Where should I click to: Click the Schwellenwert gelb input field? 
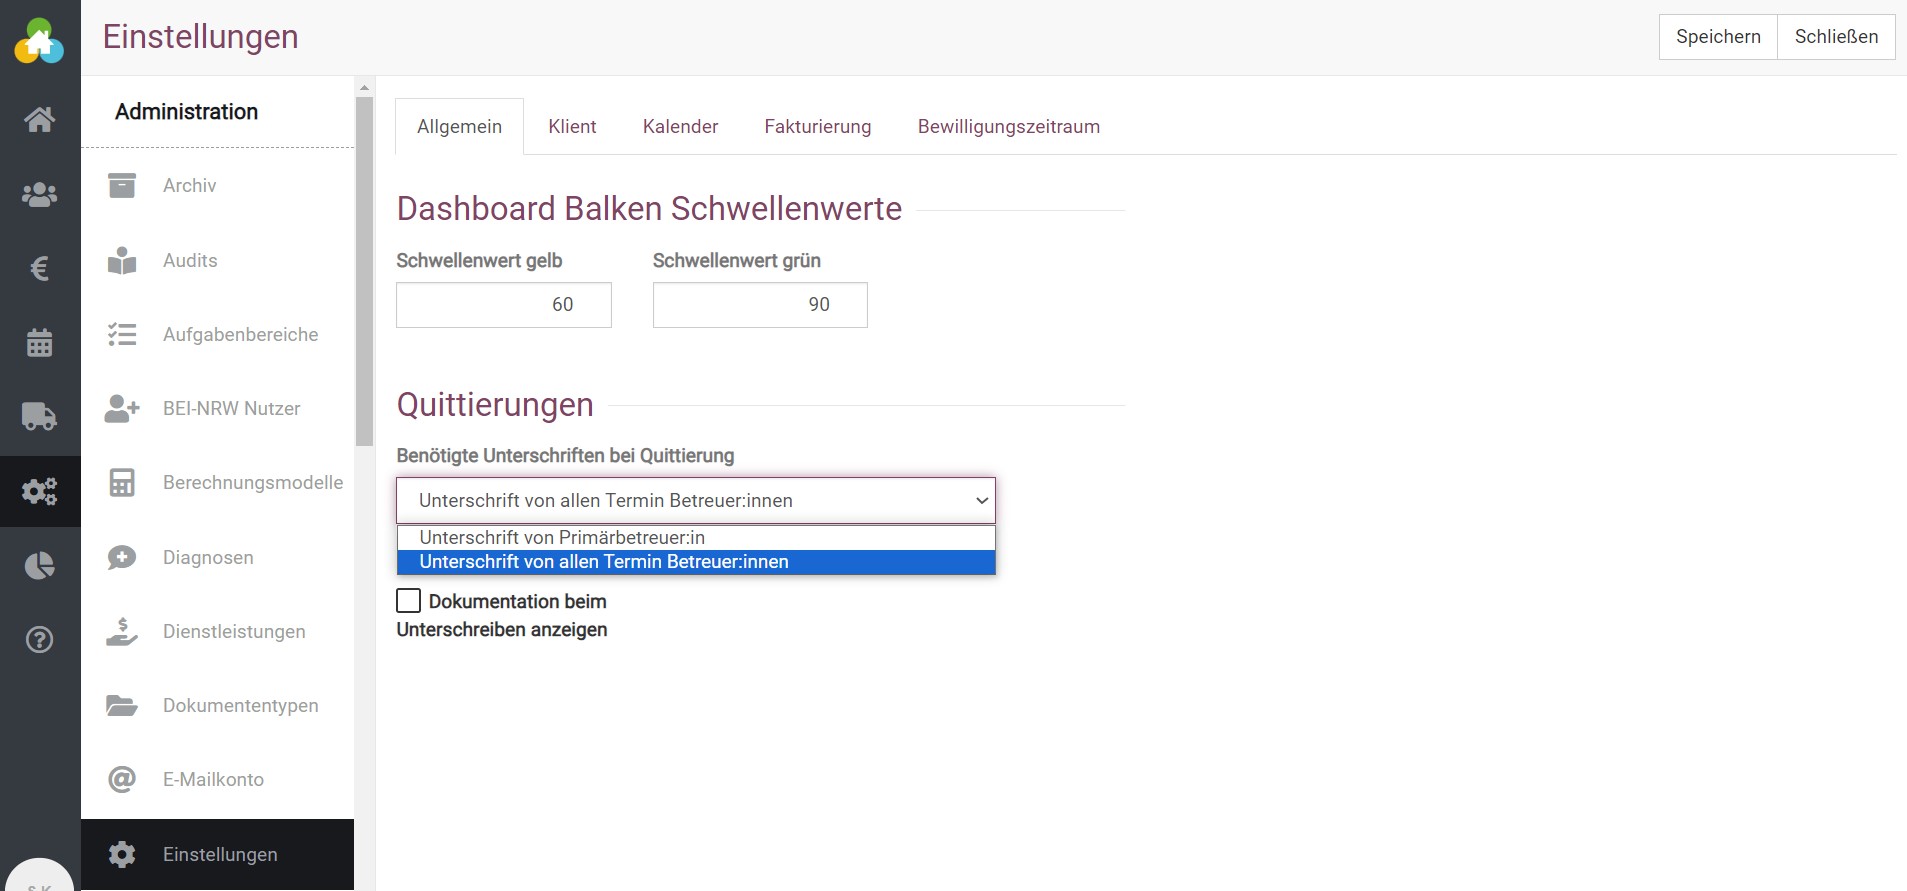tap(503, 305)
